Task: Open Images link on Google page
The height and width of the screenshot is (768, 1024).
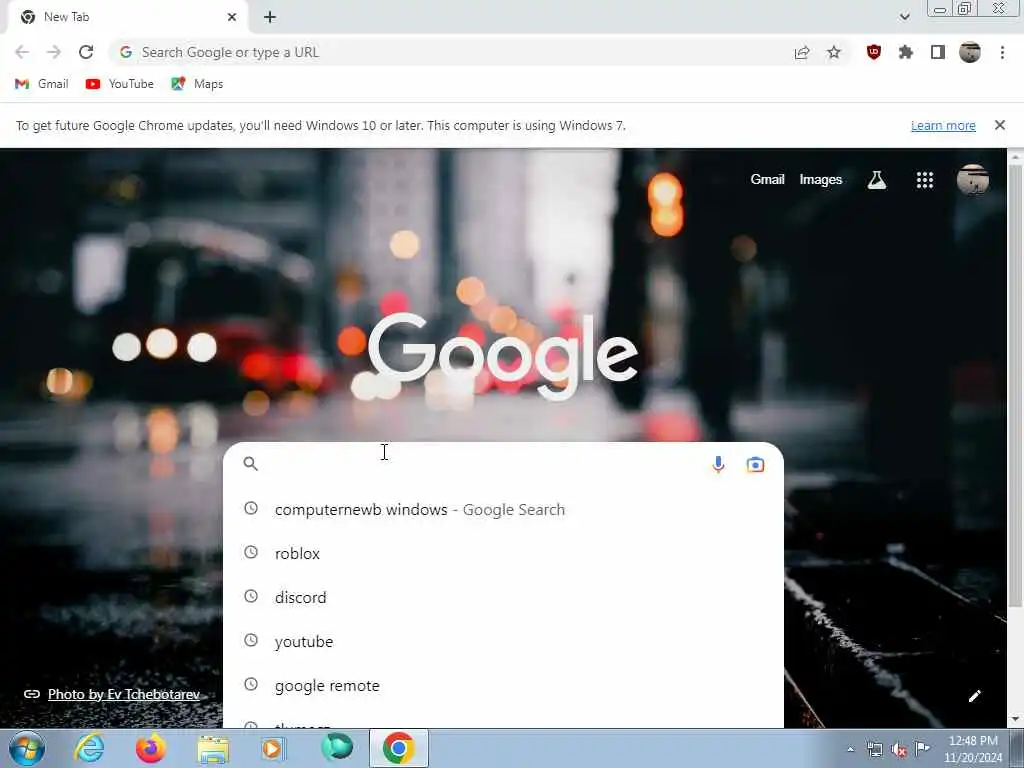Action: pyautogui.click(x=821, y=180)
